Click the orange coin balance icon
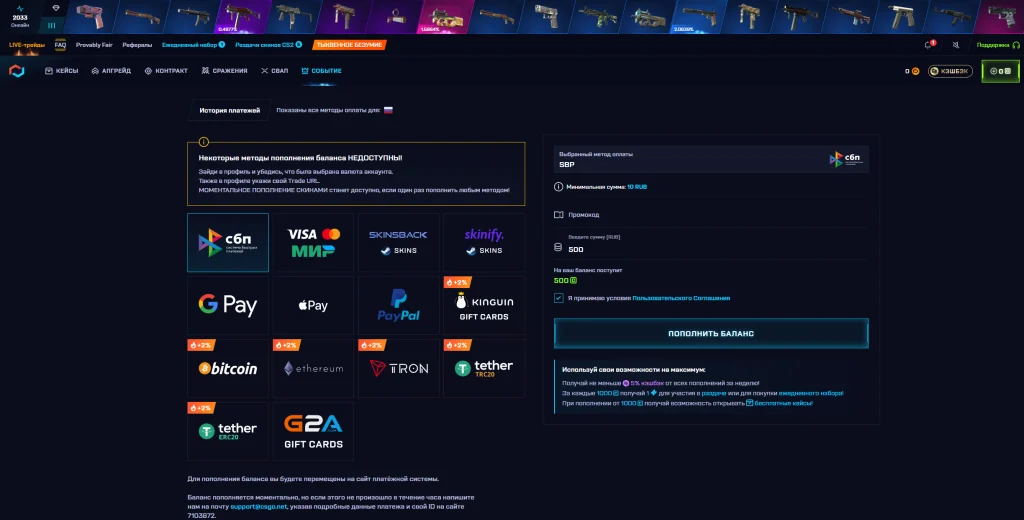Image resolution: width=1024 pixels, height=520 pixels. [916, 71]
